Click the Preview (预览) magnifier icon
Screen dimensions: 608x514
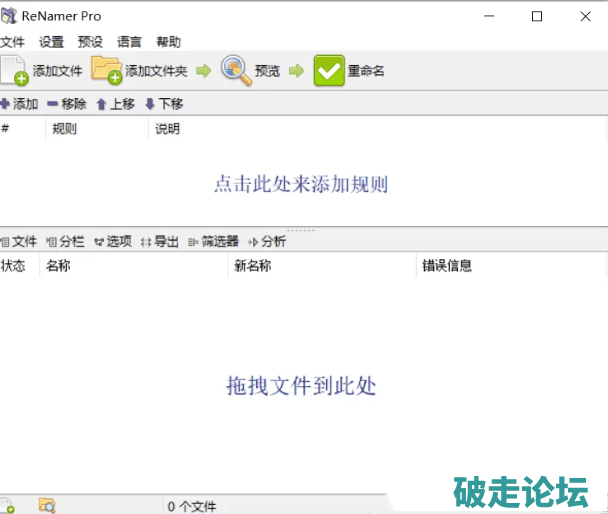(236, 71)
